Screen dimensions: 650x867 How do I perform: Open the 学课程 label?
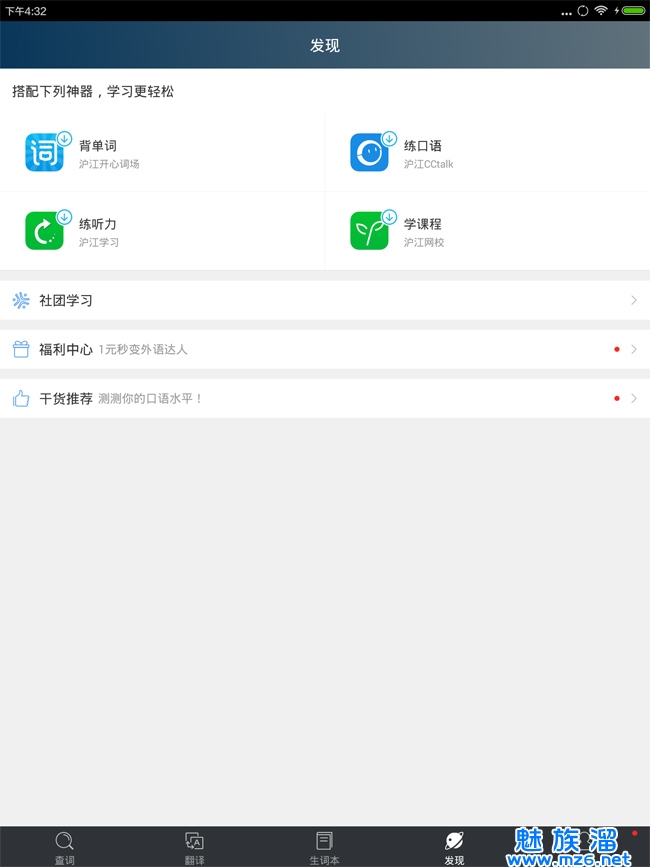click(x=423, y=224)
